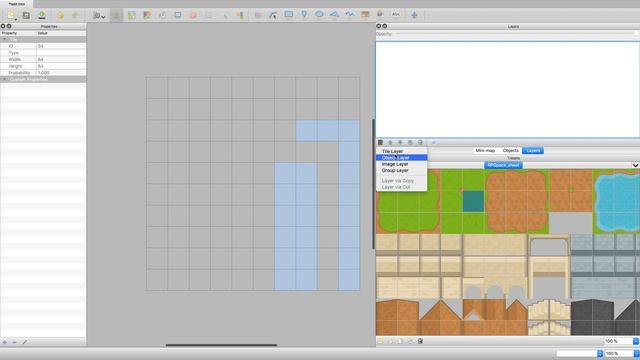The height and width of the screenshot is (360, 640).
Task: Close the Layers panel
Action: tap(378, 26)
